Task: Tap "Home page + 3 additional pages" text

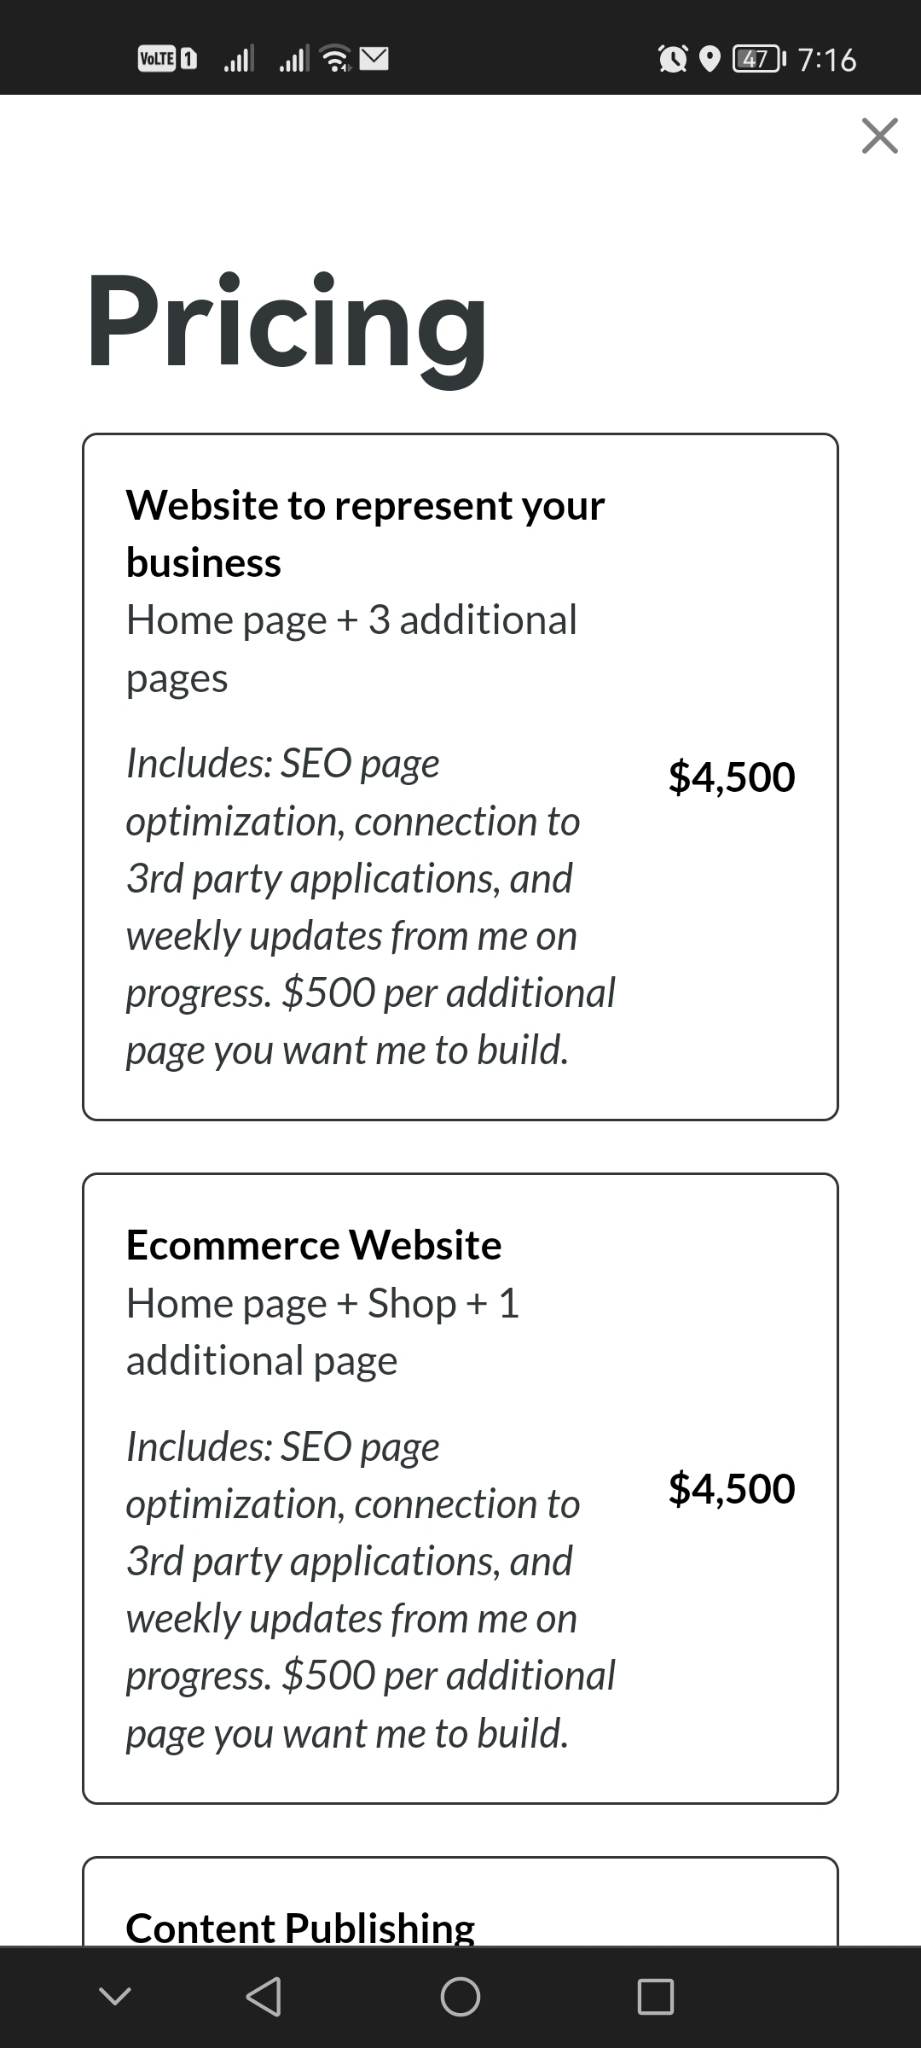Action: pos(351,648)
